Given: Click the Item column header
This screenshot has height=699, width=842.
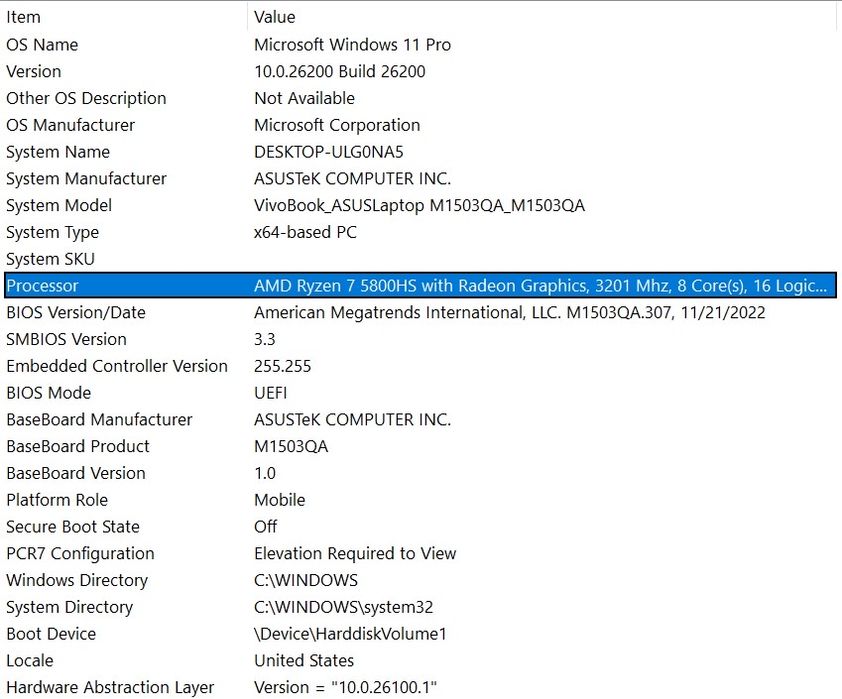Looking at the screenshot, I should [x=24, y=17].
